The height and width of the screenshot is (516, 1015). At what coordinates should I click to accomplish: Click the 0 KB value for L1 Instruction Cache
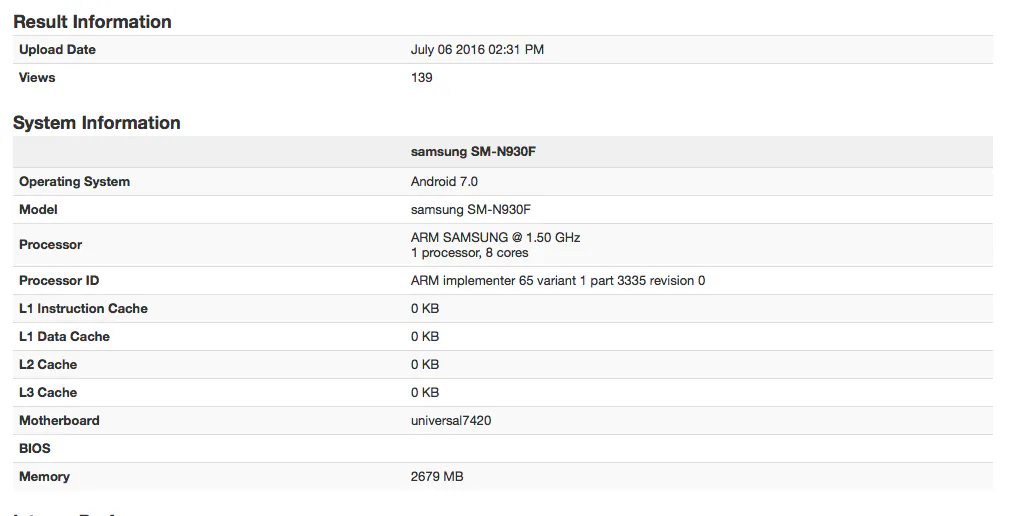(x=425, y=308)
